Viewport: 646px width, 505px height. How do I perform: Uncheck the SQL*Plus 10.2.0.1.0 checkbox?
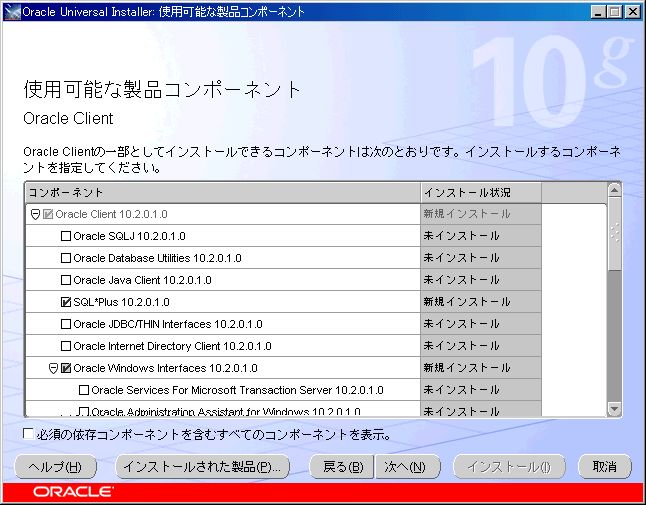click(66, 302)
